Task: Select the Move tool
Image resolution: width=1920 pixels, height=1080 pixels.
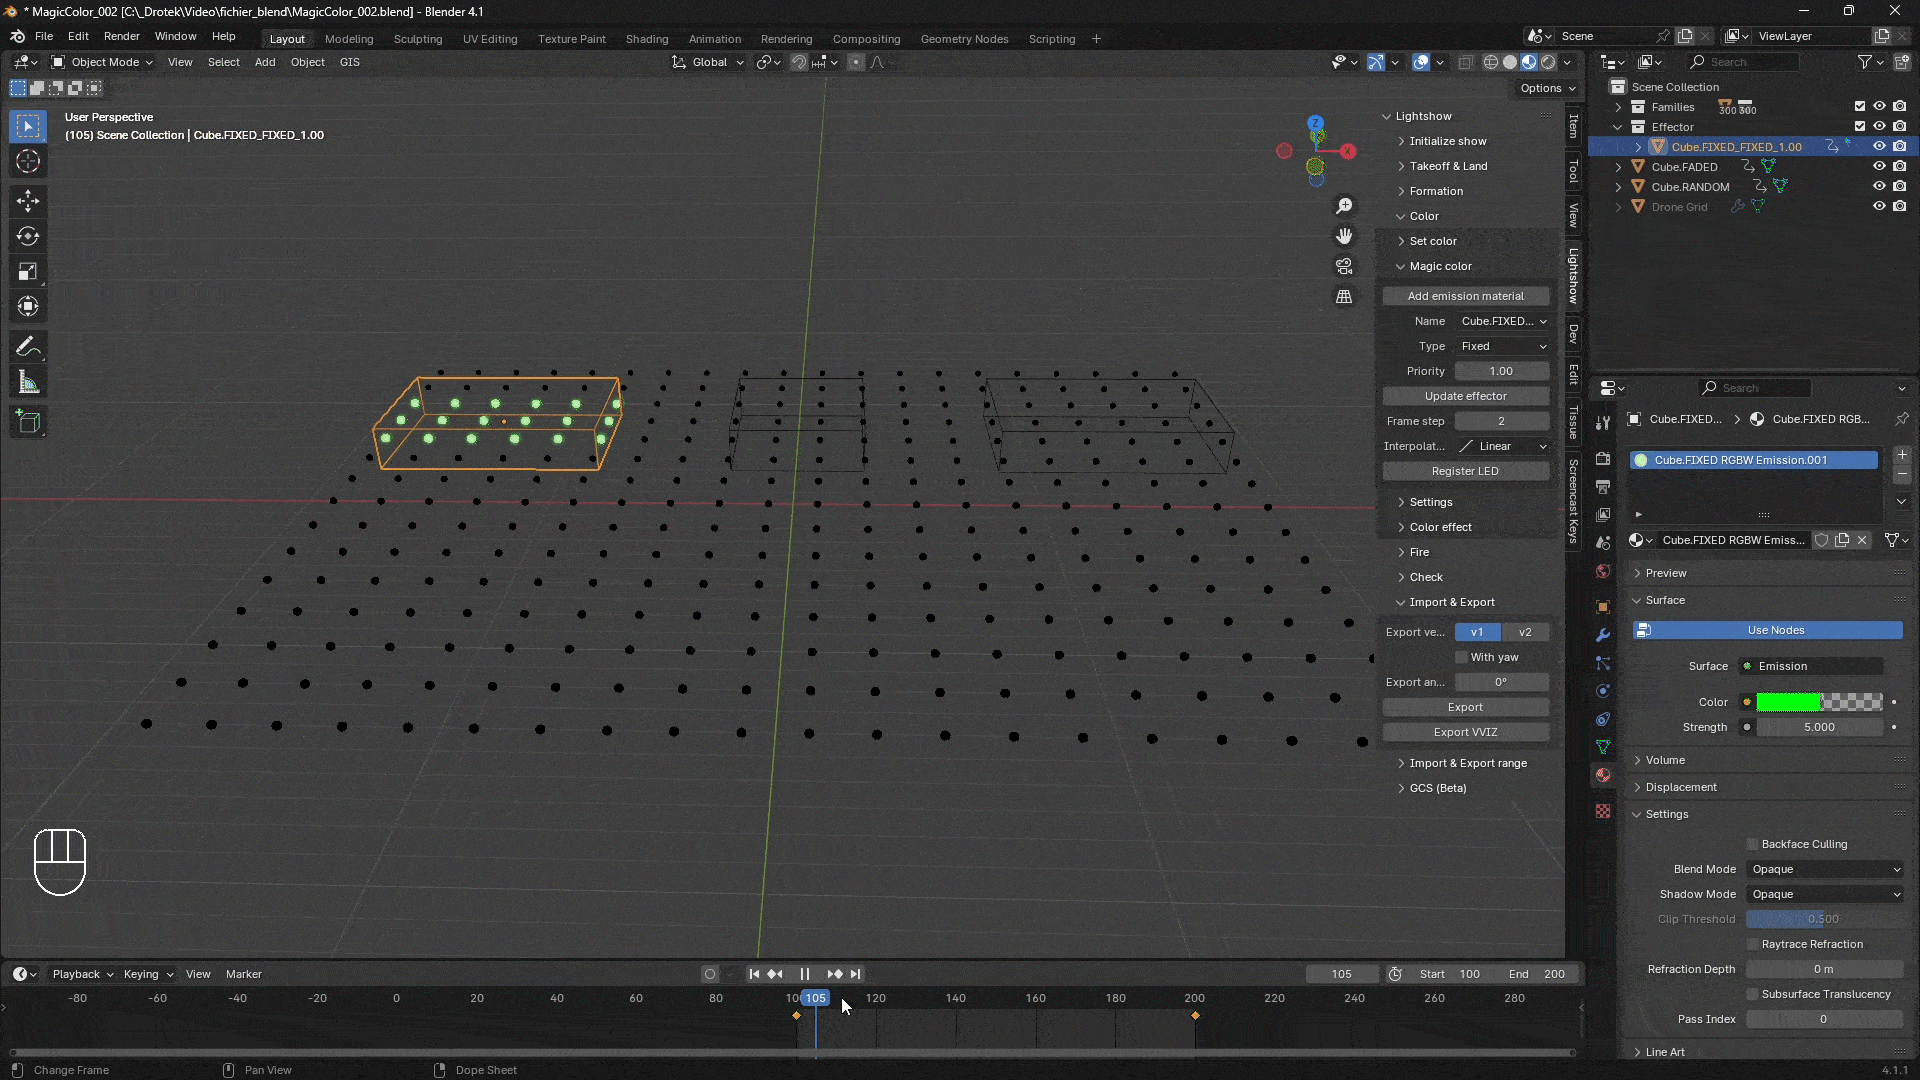Action: pos(28,201)
